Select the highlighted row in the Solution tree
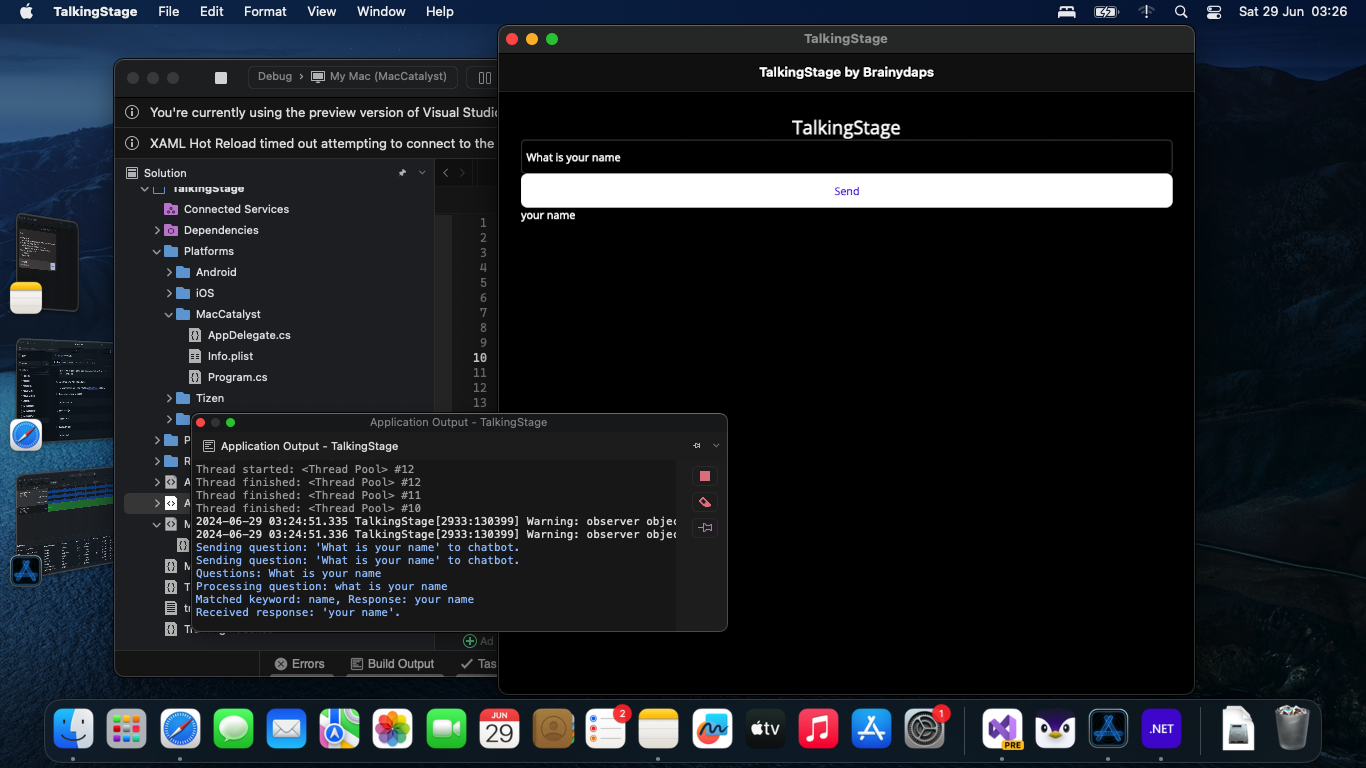1366x768 pixels. (x=157, y=503)
